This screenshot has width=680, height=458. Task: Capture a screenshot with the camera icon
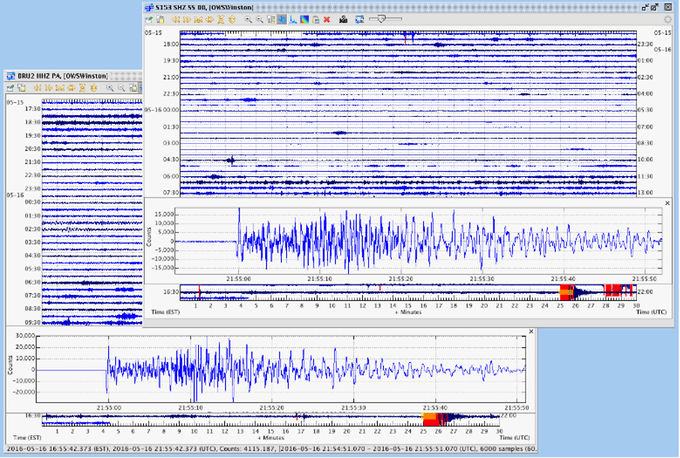(x=343, y=19)
